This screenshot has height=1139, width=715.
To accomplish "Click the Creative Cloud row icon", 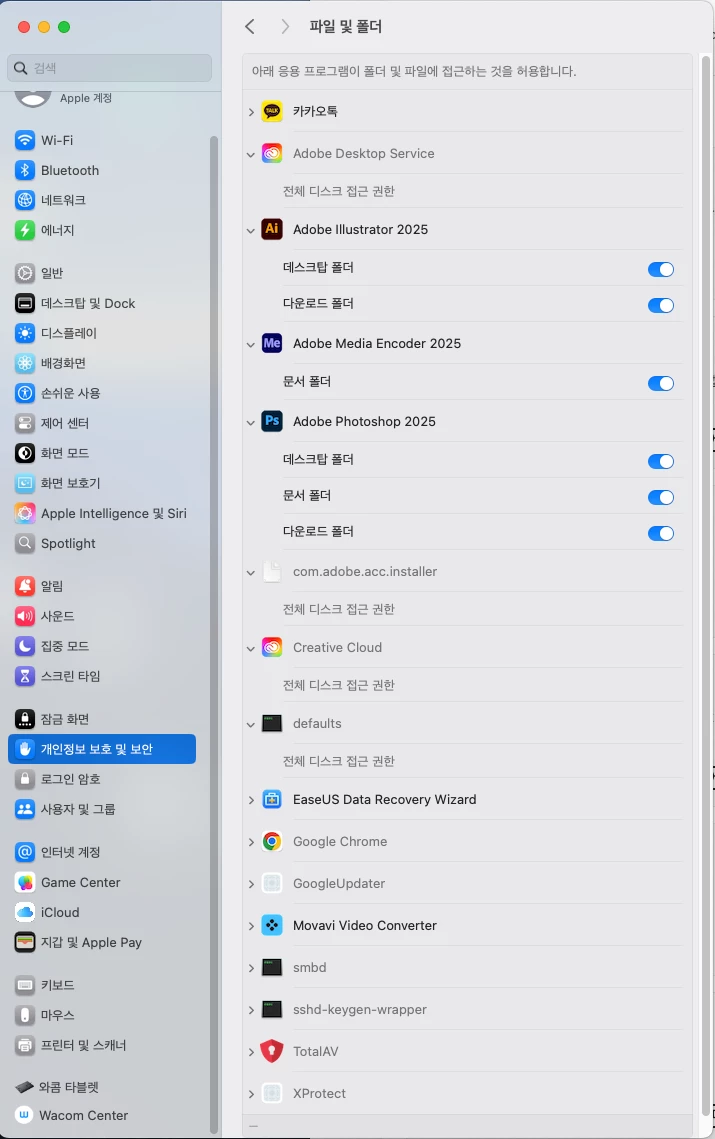I will [x=272, y=647].
